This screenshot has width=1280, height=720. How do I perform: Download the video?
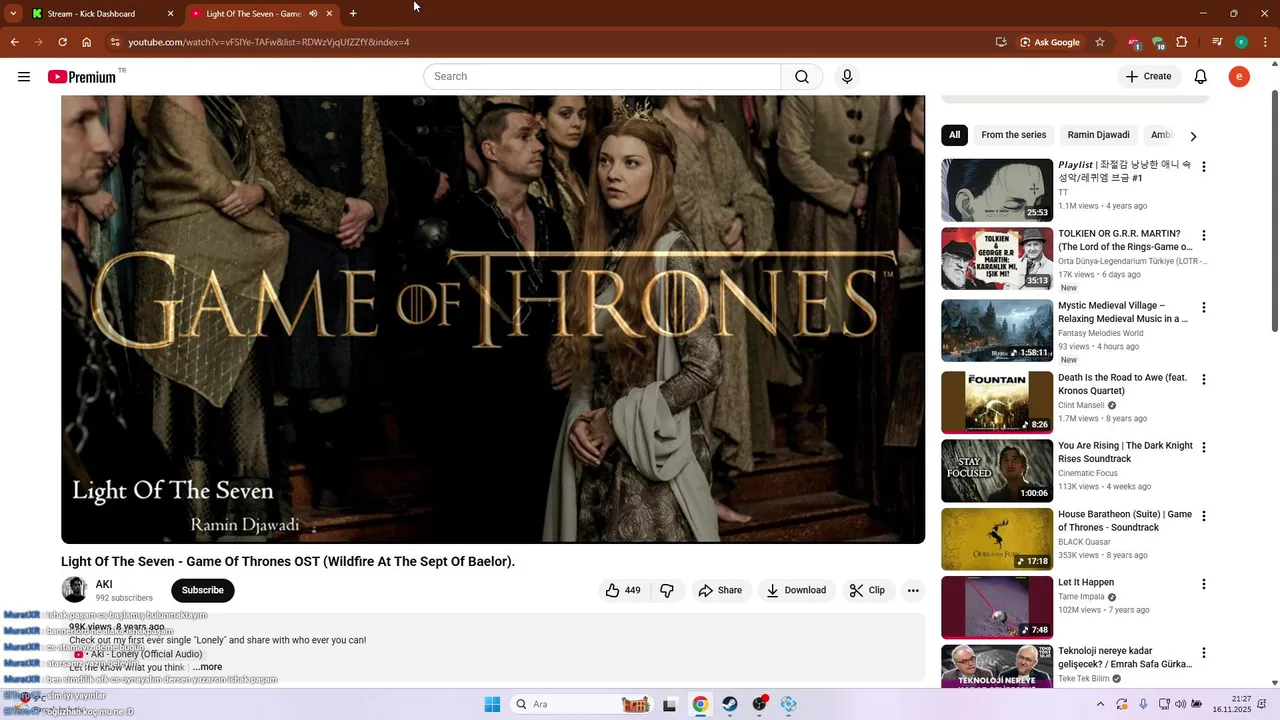pyautogui.click(x=796, y=590)
